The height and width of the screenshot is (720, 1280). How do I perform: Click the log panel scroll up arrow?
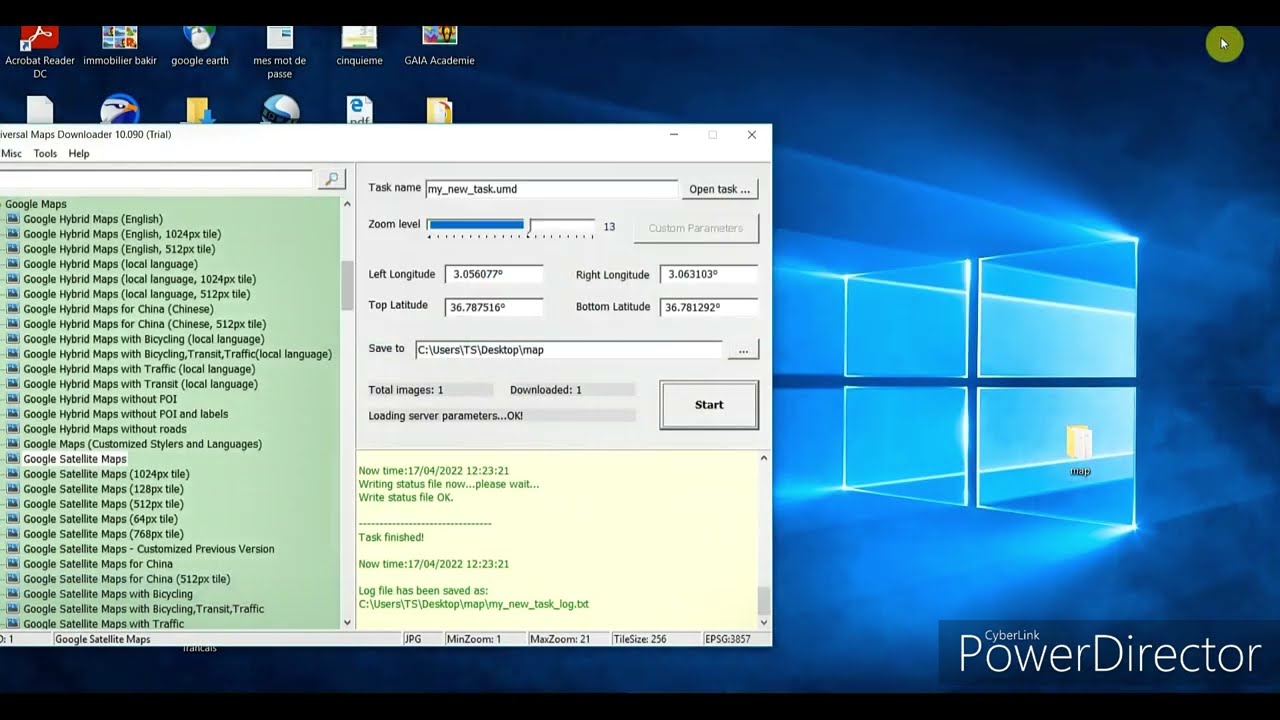764,458
